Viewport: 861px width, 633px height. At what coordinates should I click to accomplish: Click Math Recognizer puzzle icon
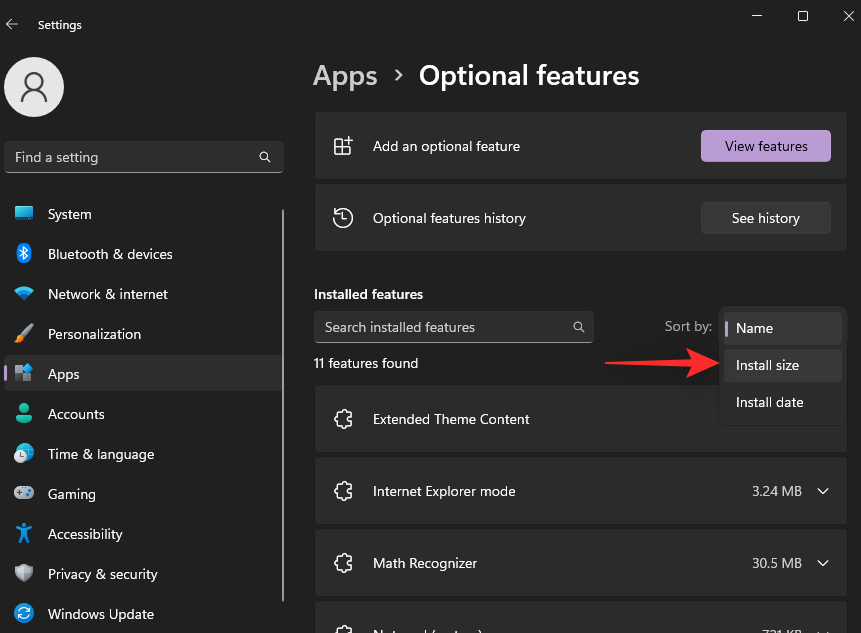point(343,563)
